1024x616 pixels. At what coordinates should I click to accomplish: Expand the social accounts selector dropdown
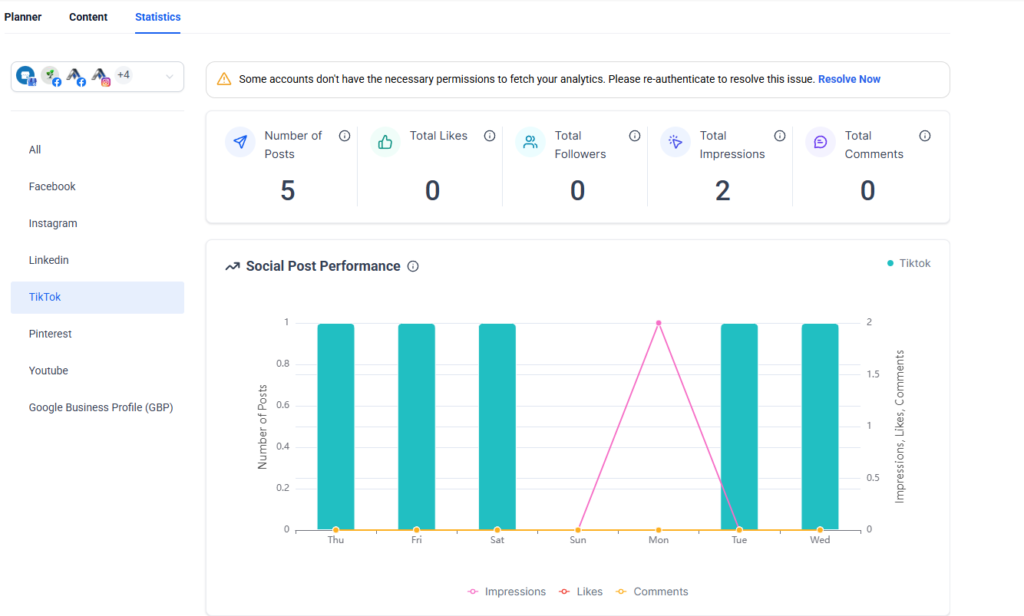169,76
